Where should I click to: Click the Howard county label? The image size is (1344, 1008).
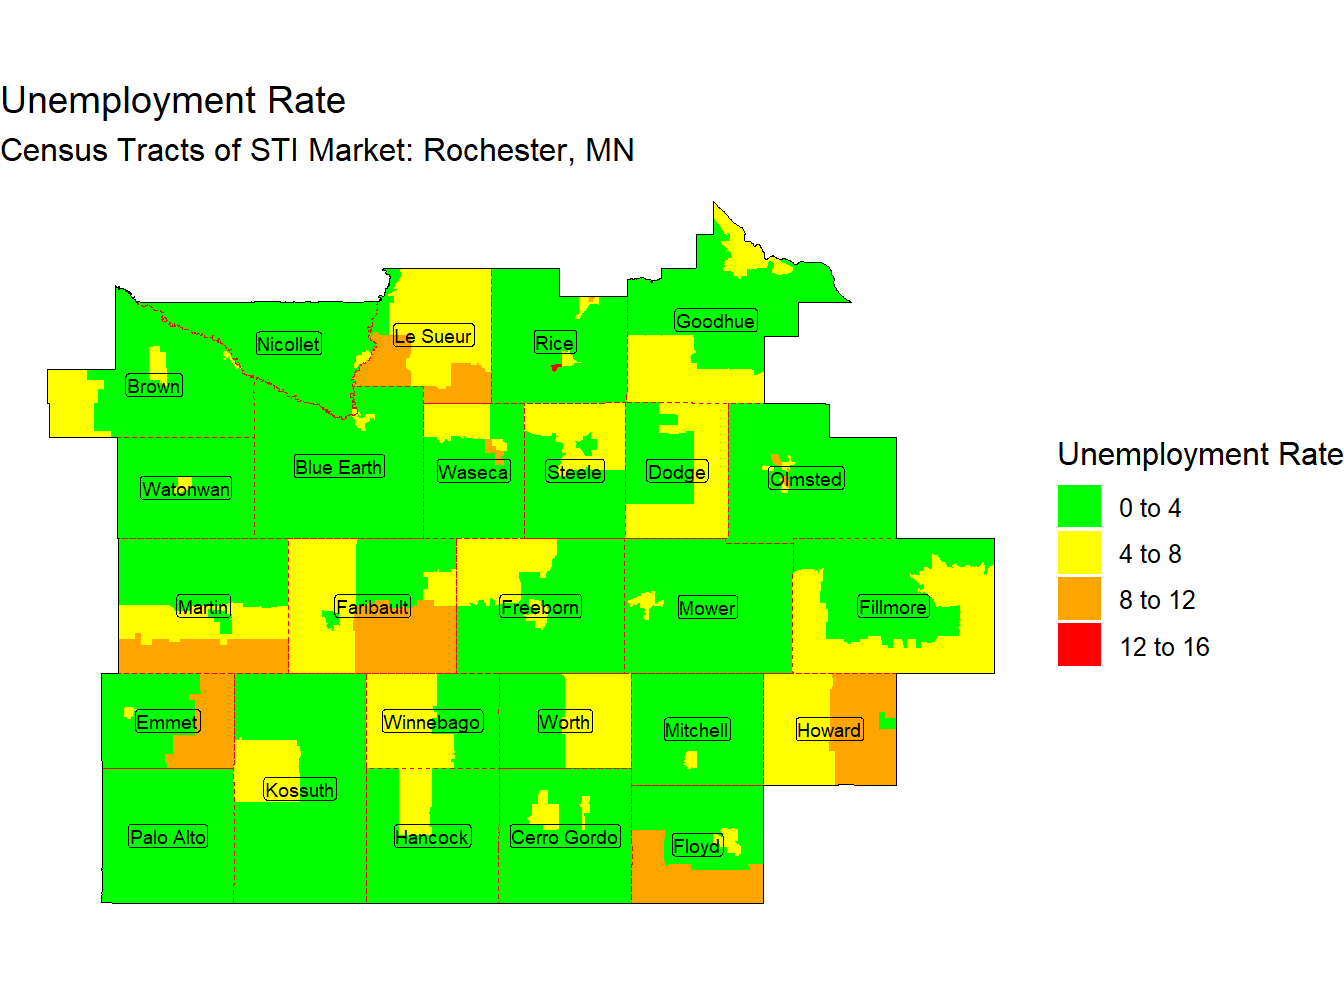(829, 730)
